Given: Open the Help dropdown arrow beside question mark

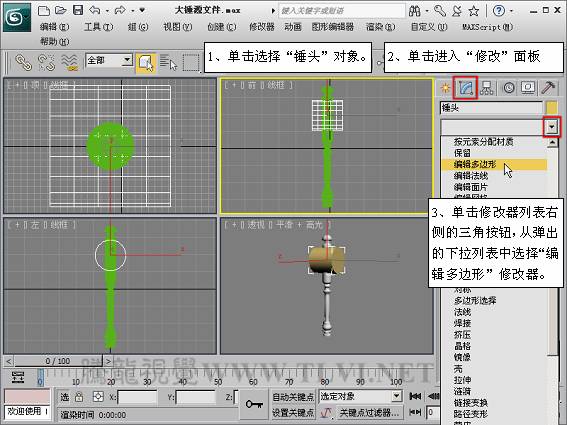Looking at the screenshot, I should [511, 11].
